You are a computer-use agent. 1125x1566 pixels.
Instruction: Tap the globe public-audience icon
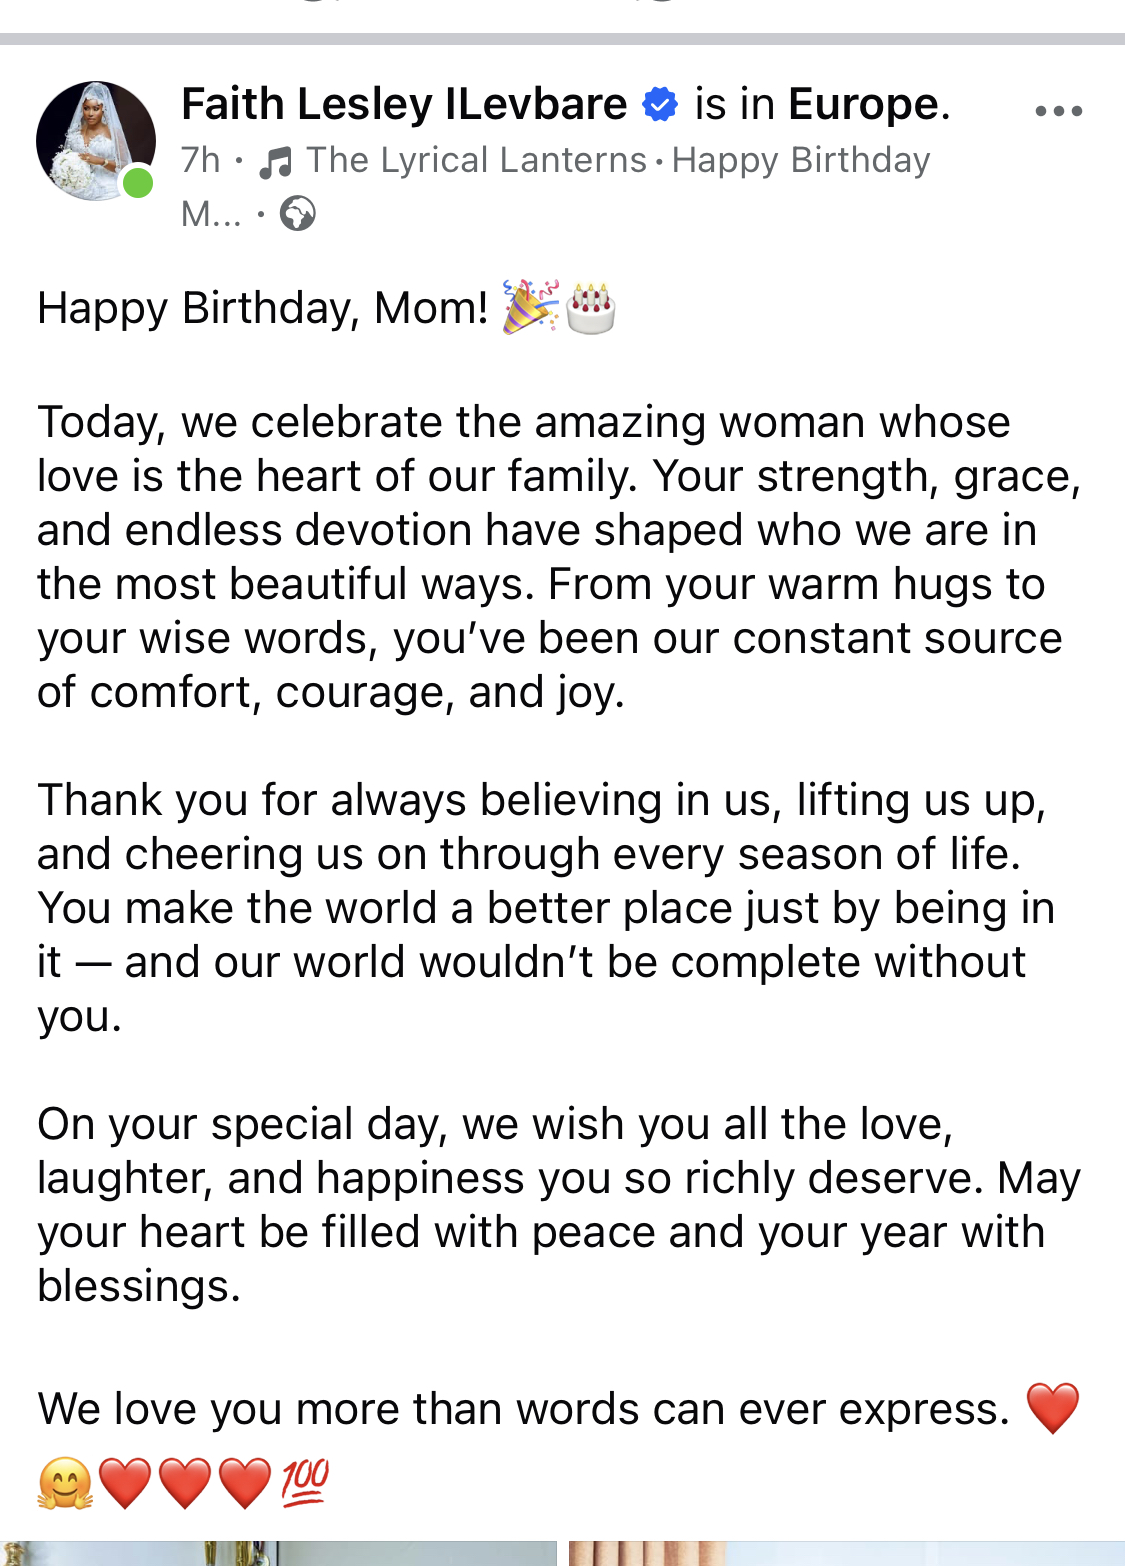point(297,213)
